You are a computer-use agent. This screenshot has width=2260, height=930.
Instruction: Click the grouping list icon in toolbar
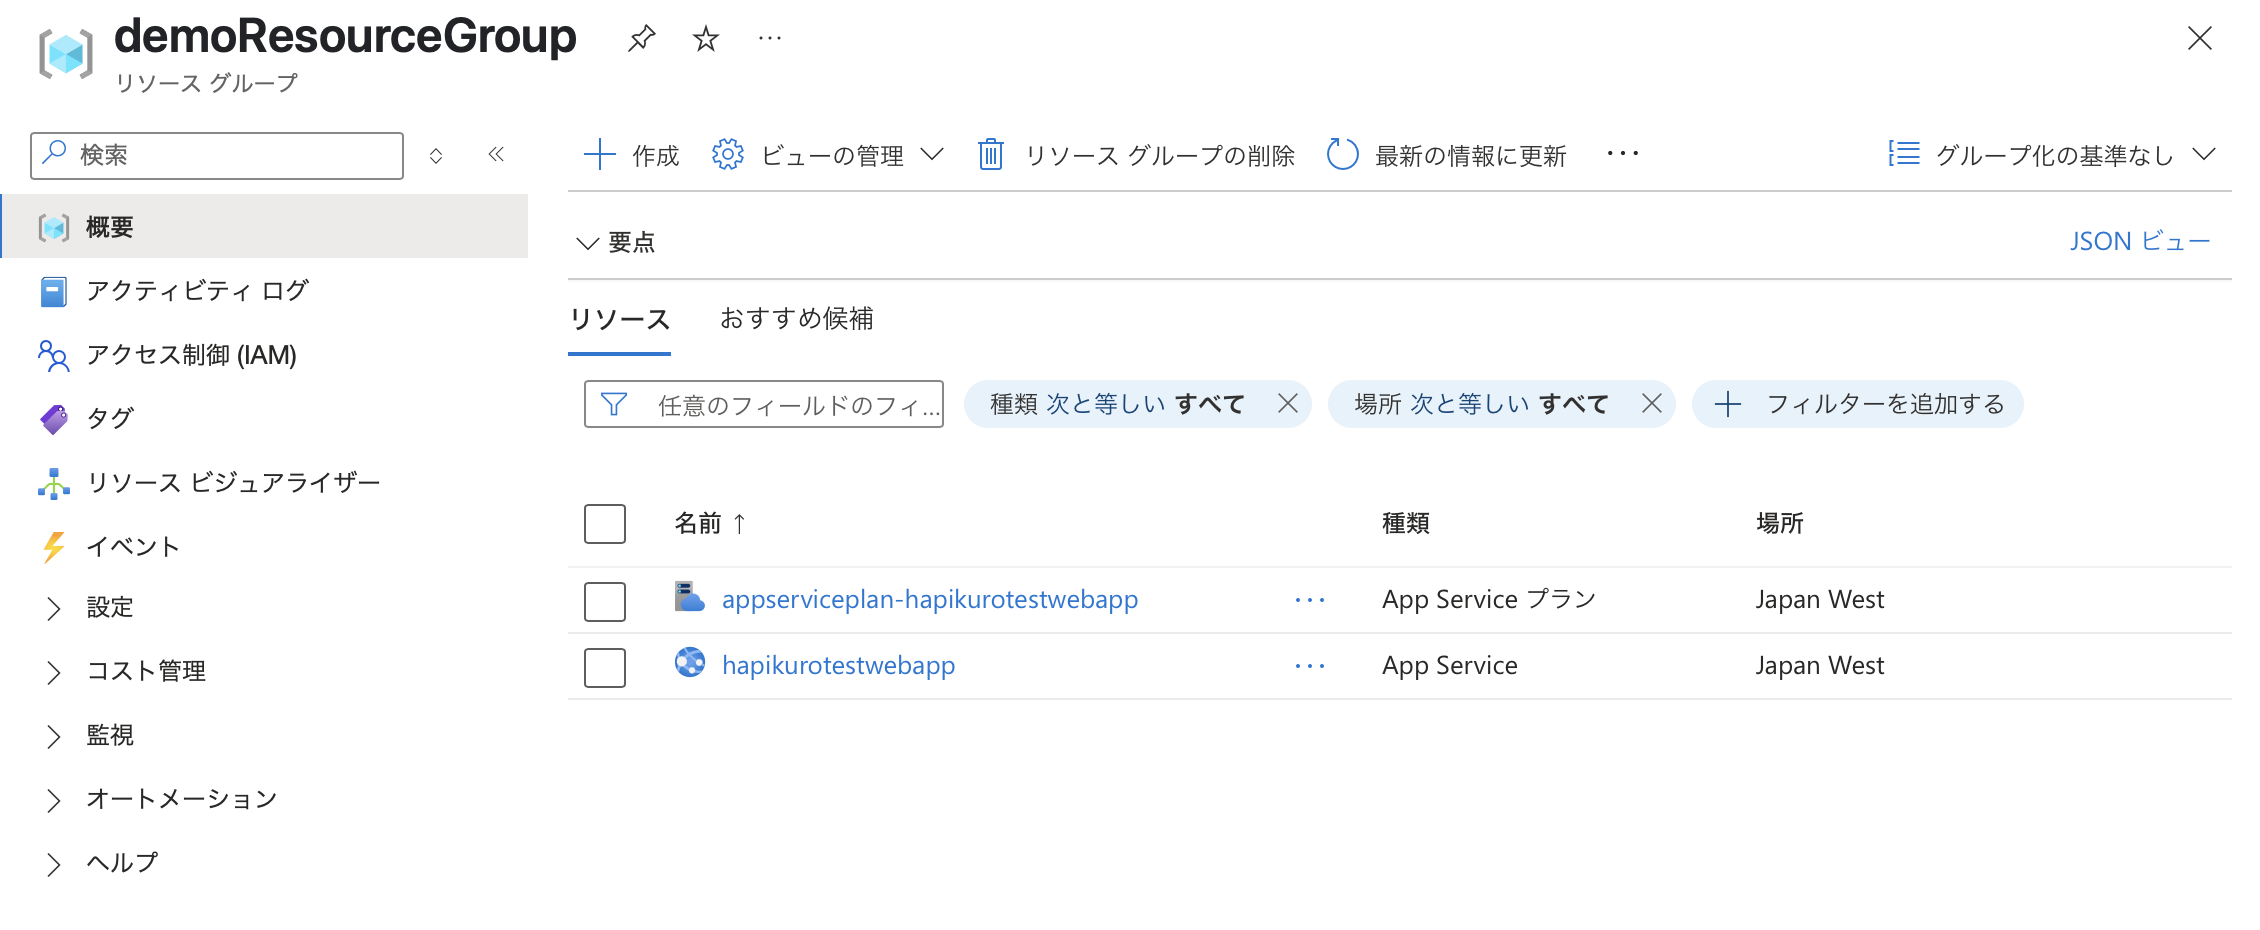(x=1904, y=153)
